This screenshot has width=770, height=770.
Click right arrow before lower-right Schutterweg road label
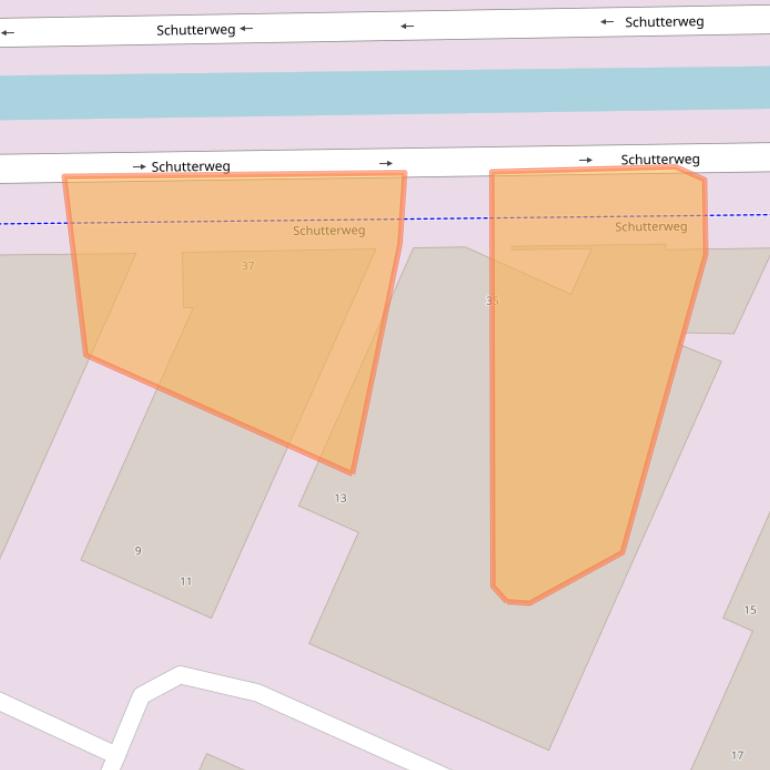pyautogui.click(x=585, y=160)
